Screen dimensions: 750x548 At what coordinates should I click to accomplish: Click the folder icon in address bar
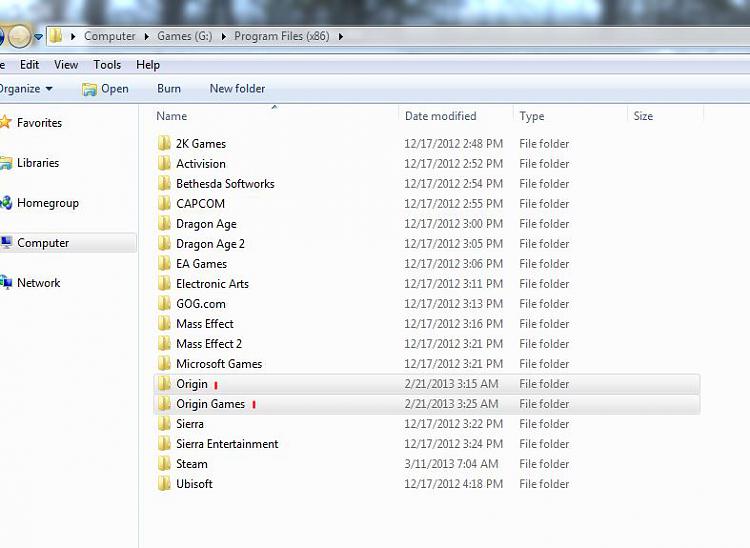(x=56, y=36)
